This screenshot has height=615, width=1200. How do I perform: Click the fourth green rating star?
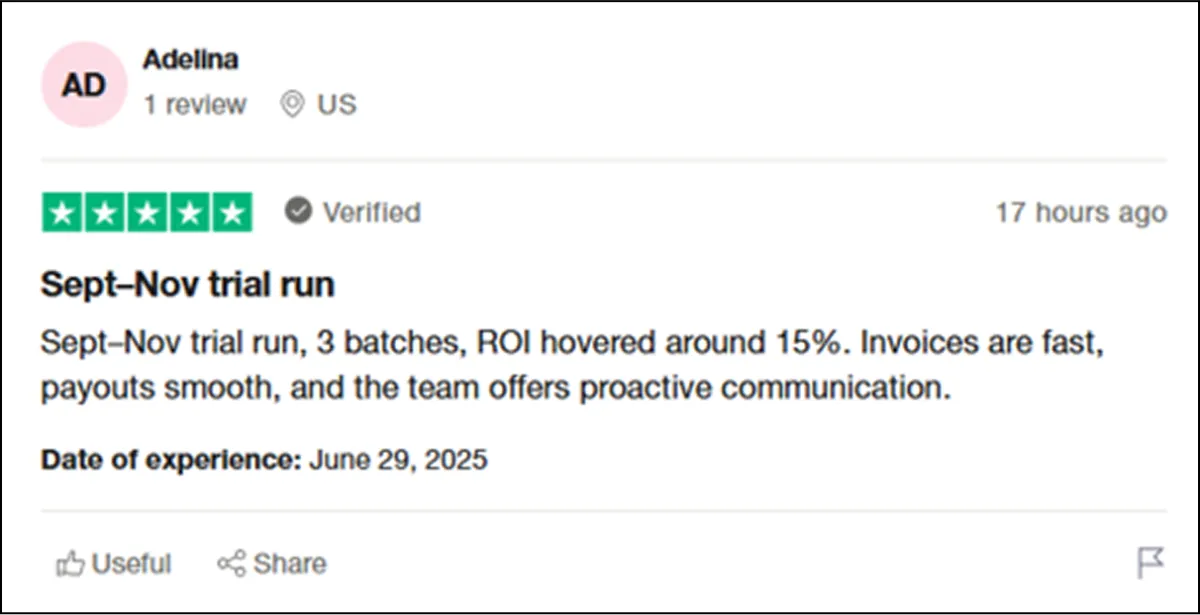[190, 212]
